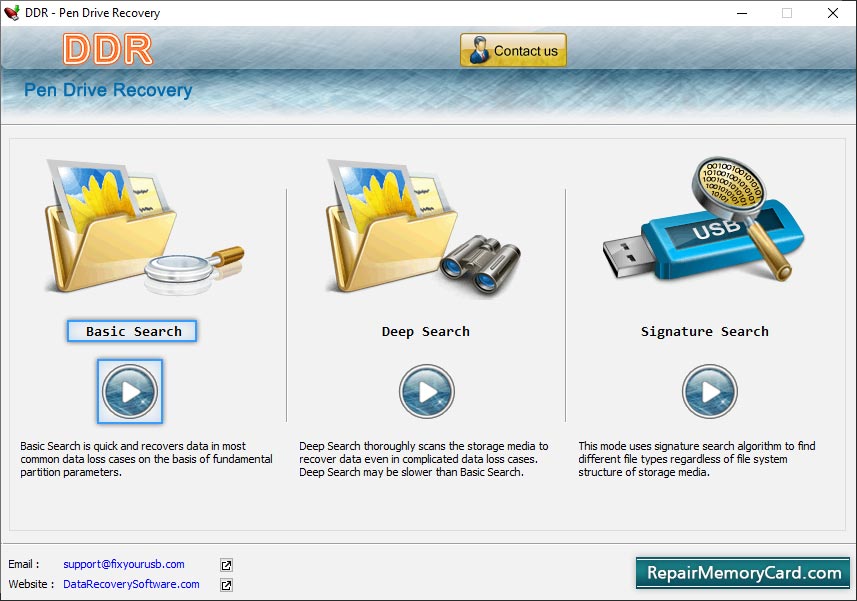This screenshot has height=601, width=857.
Task: Click the Signature Search description paragraph
Action: tap(697, 459)
